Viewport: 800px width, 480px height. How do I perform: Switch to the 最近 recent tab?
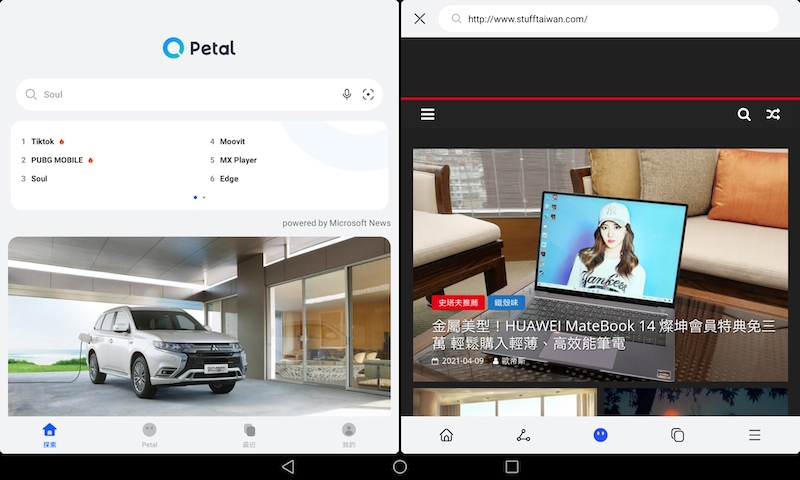click(x=249, y=435)
